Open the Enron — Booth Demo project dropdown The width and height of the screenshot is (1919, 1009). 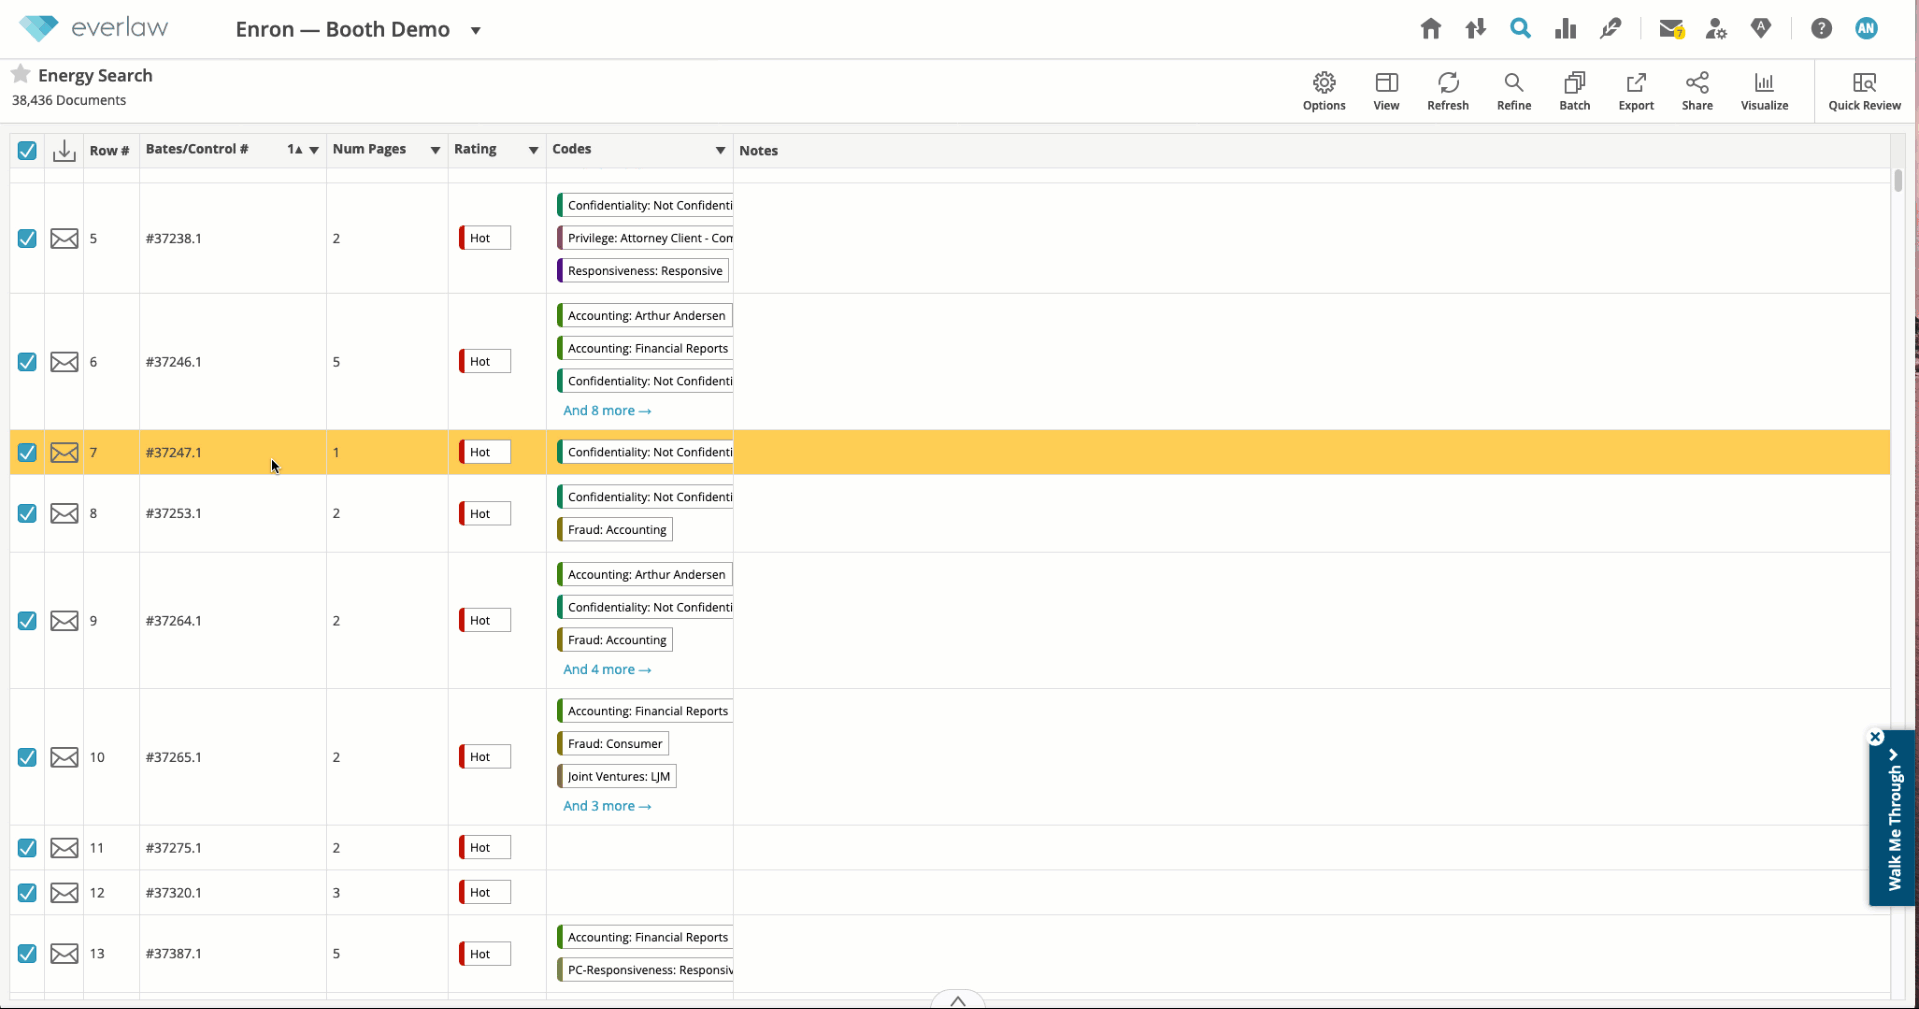[x=476, y=30]
